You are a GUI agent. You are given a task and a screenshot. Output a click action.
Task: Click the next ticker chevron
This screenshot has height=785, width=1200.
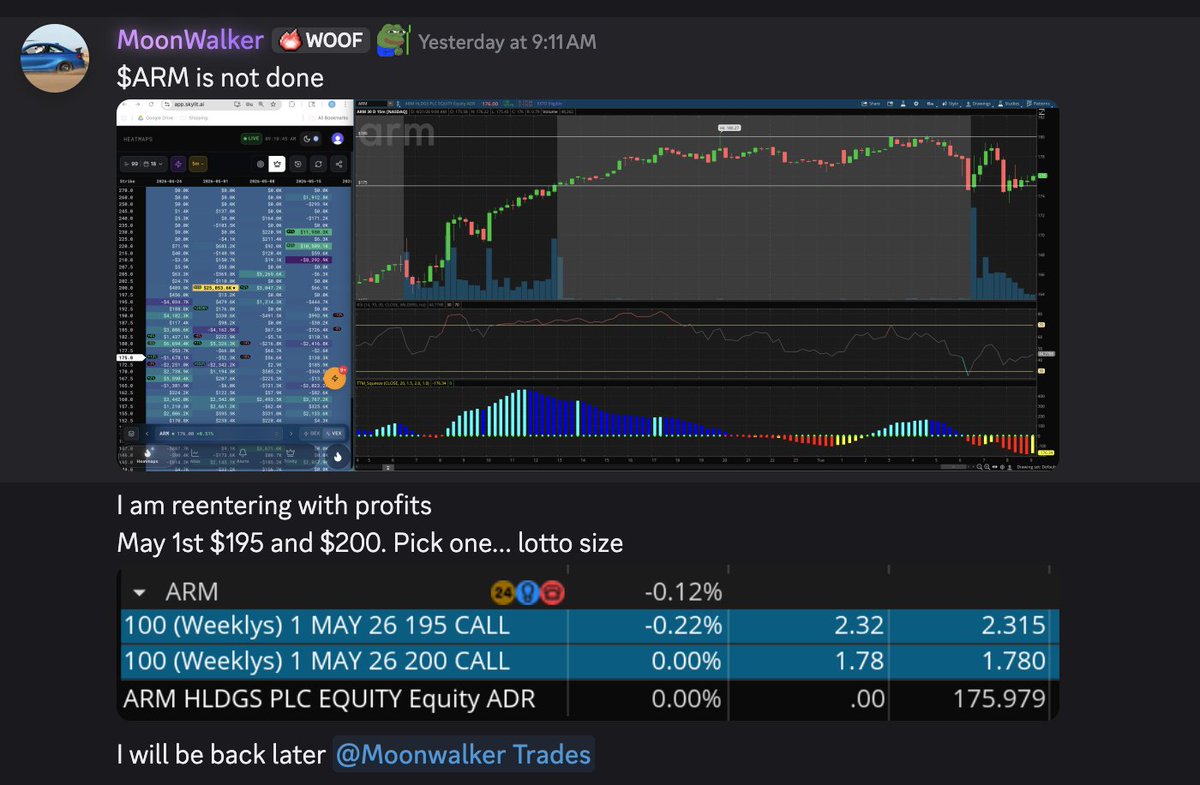pyautogui.click(x=291, y=434)
